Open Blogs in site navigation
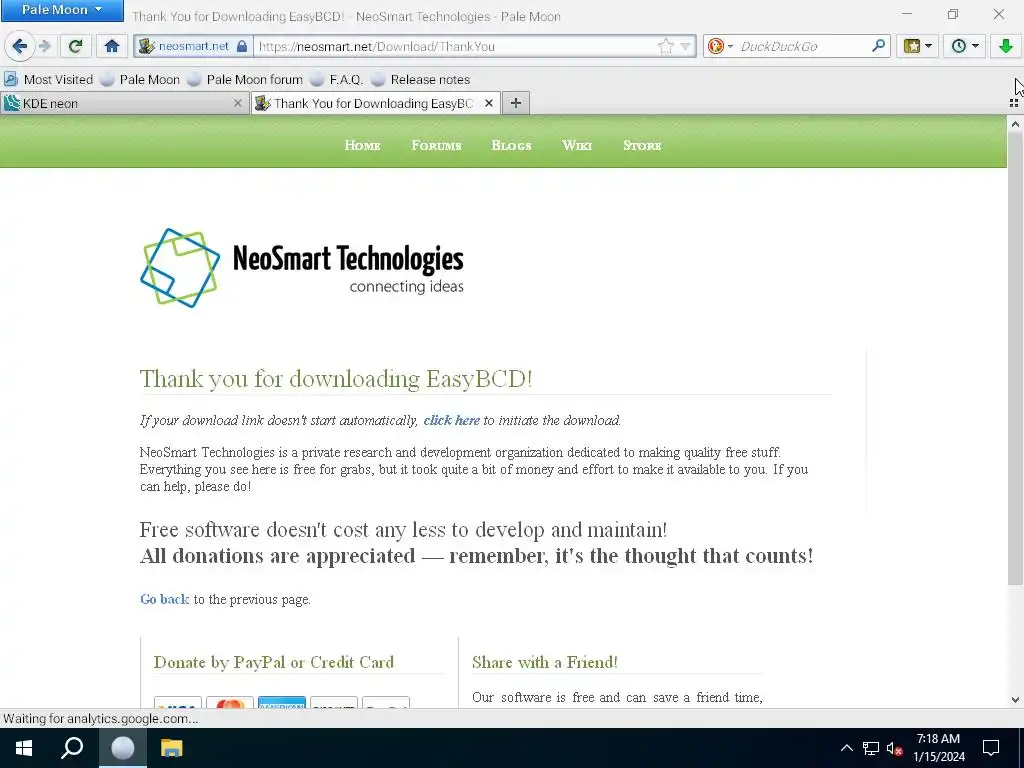The image size is (1024, 768). (511, 146)
